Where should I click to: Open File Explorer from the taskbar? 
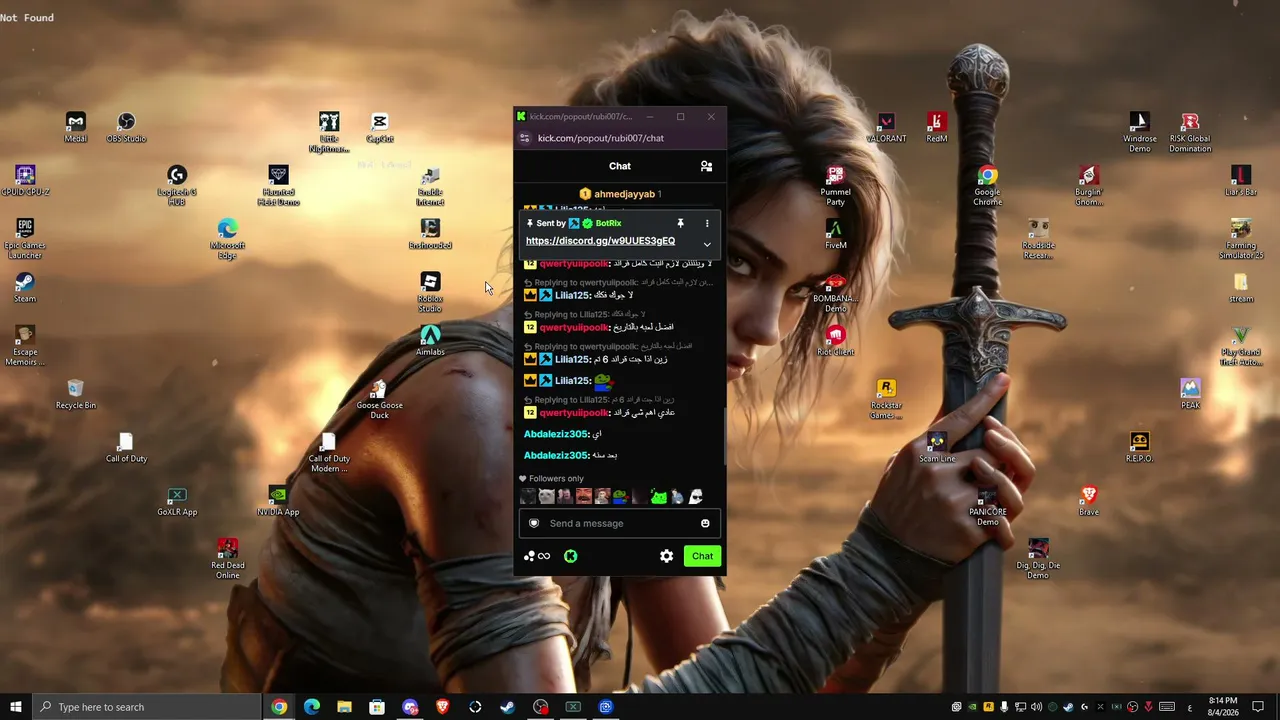[344, 707]
